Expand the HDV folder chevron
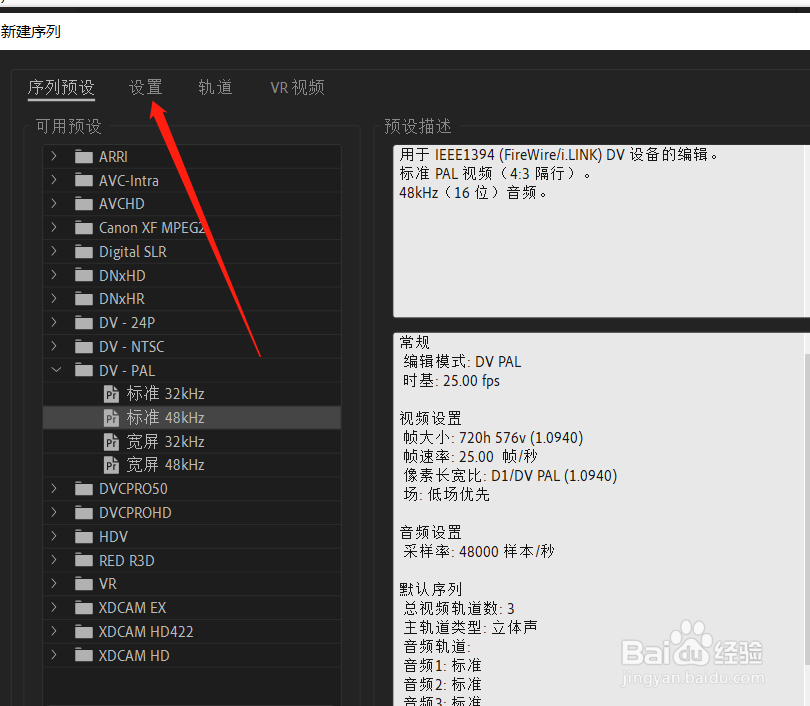 (54, 536)
